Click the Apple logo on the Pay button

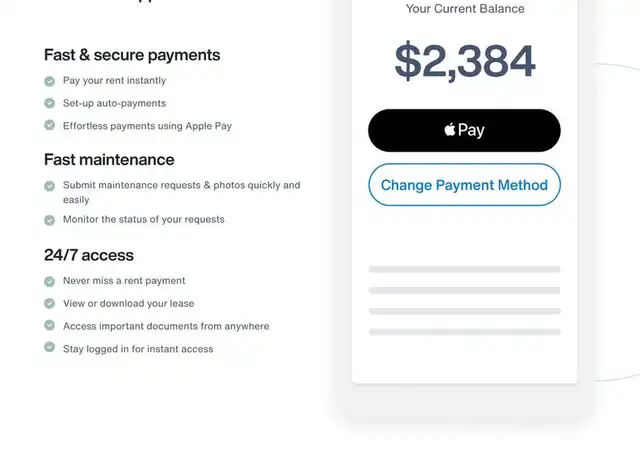tap(450, 129)
